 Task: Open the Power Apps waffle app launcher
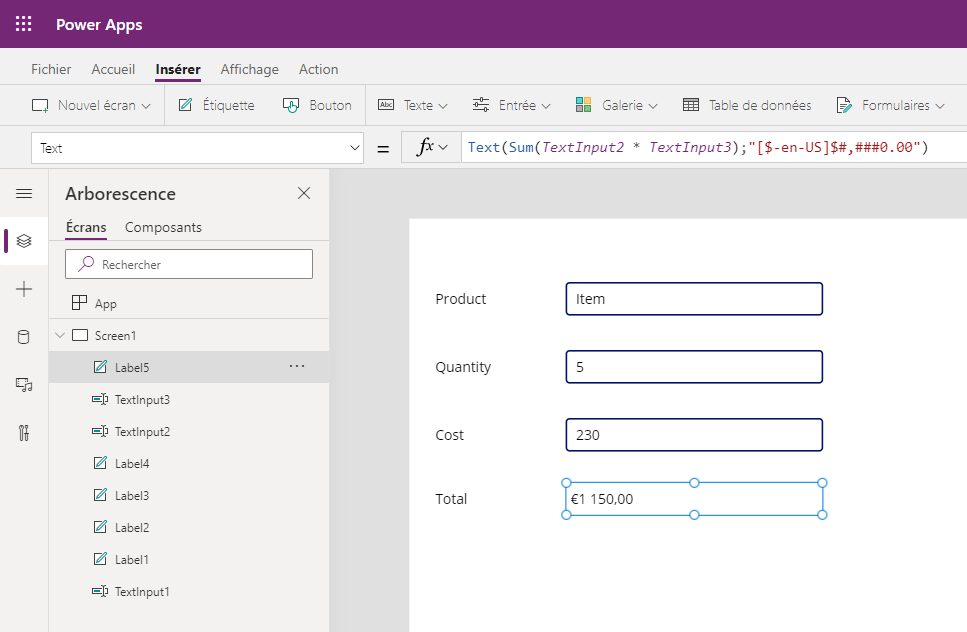pos(24,24)
